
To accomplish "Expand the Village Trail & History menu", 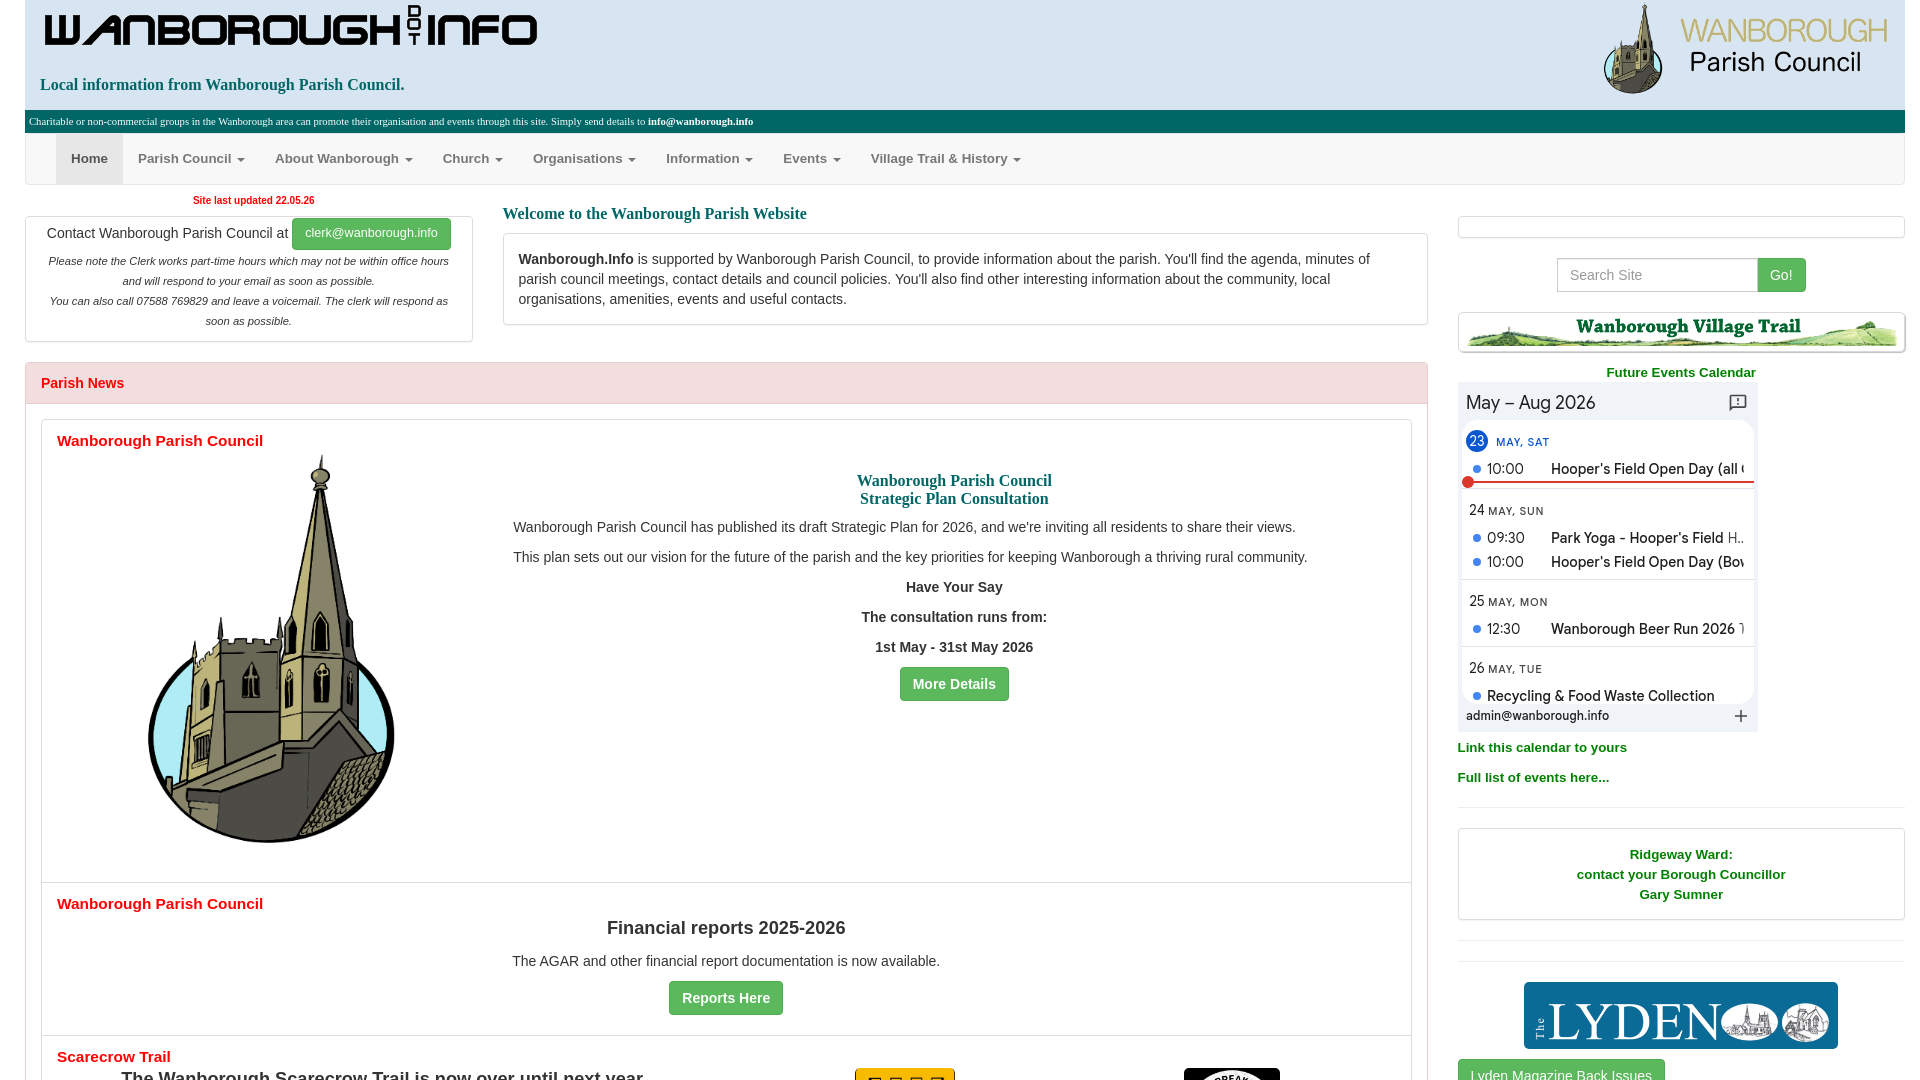I will 945,159.
